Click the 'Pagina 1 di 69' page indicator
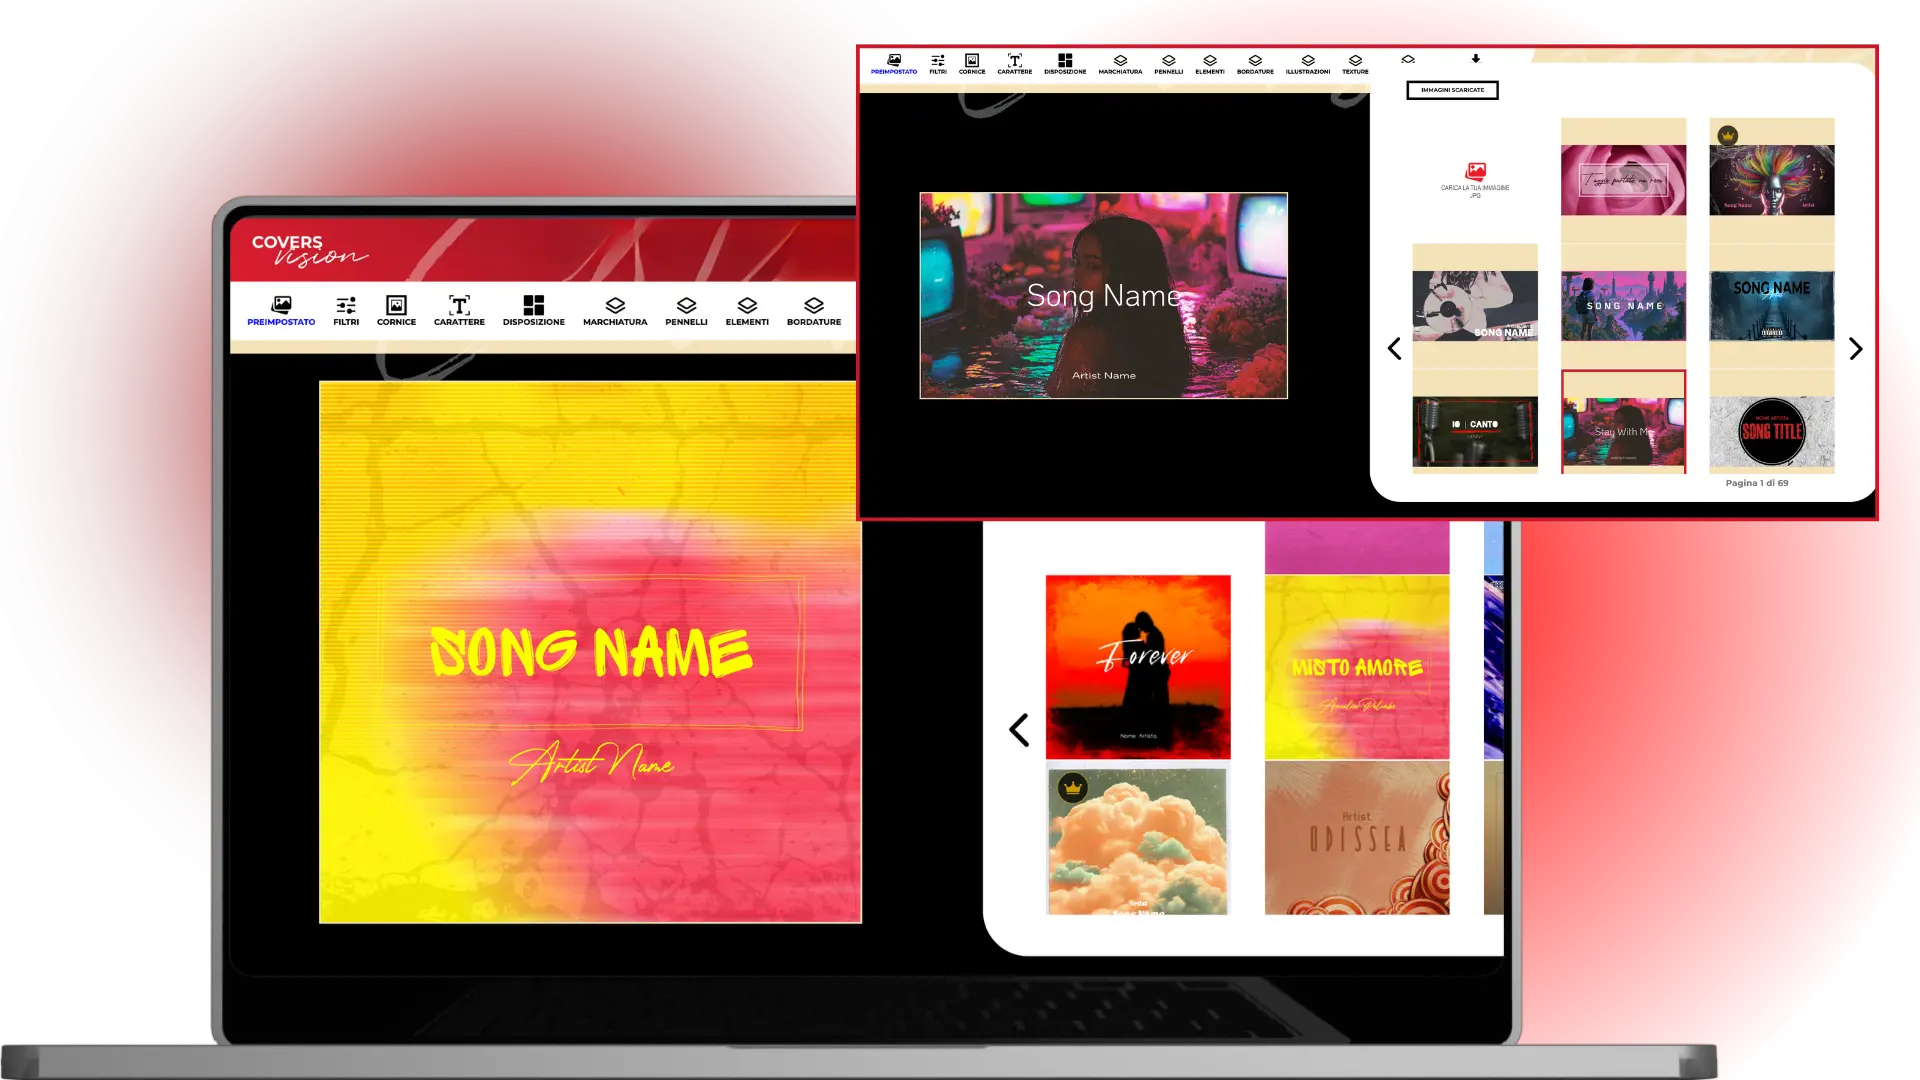 click(1757, 483)
